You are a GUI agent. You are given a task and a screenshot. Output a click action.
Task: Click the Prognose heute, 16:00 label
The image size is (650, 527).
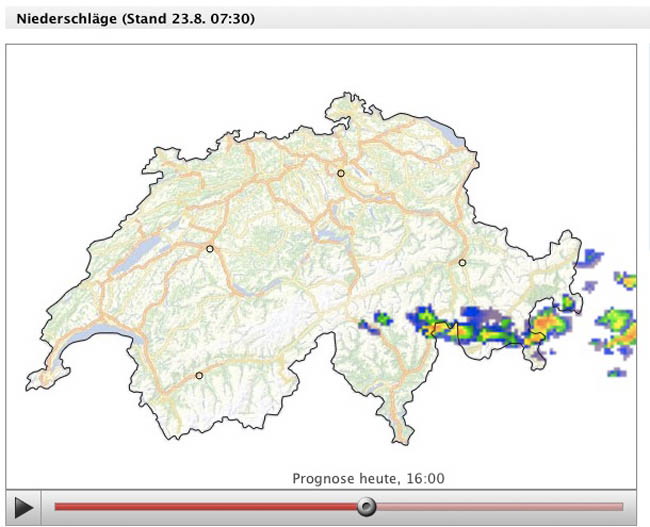click(368, 478)
